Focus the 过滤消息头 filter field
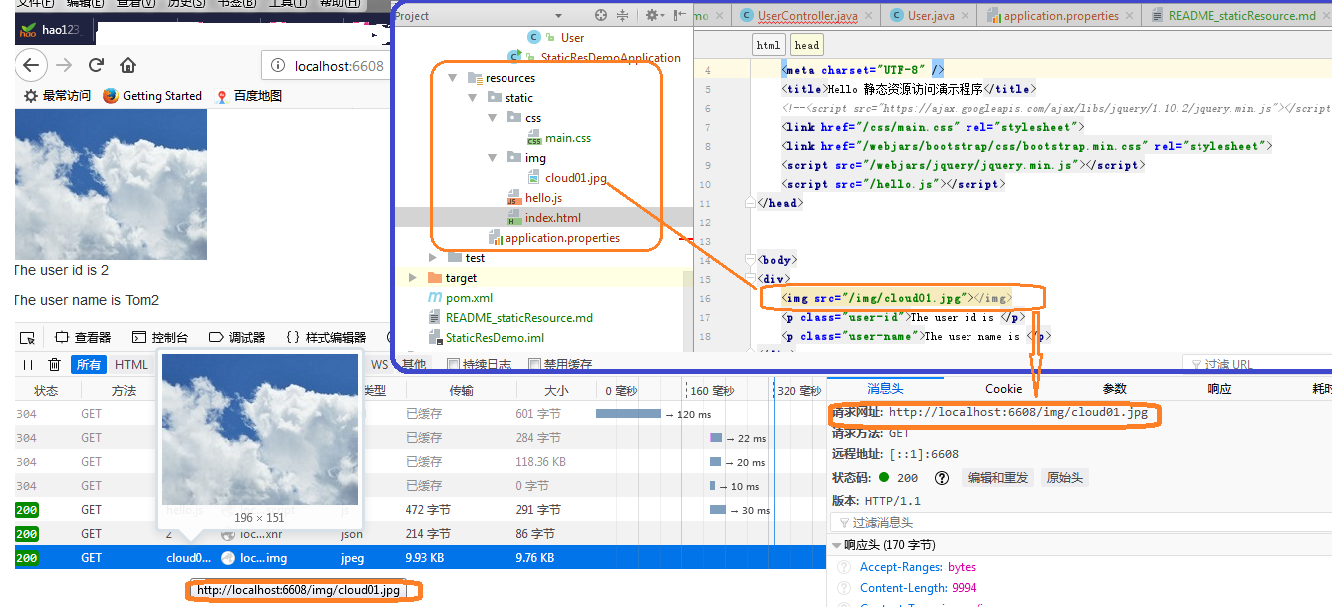 pyautogui.click(x=1081, y=522)
